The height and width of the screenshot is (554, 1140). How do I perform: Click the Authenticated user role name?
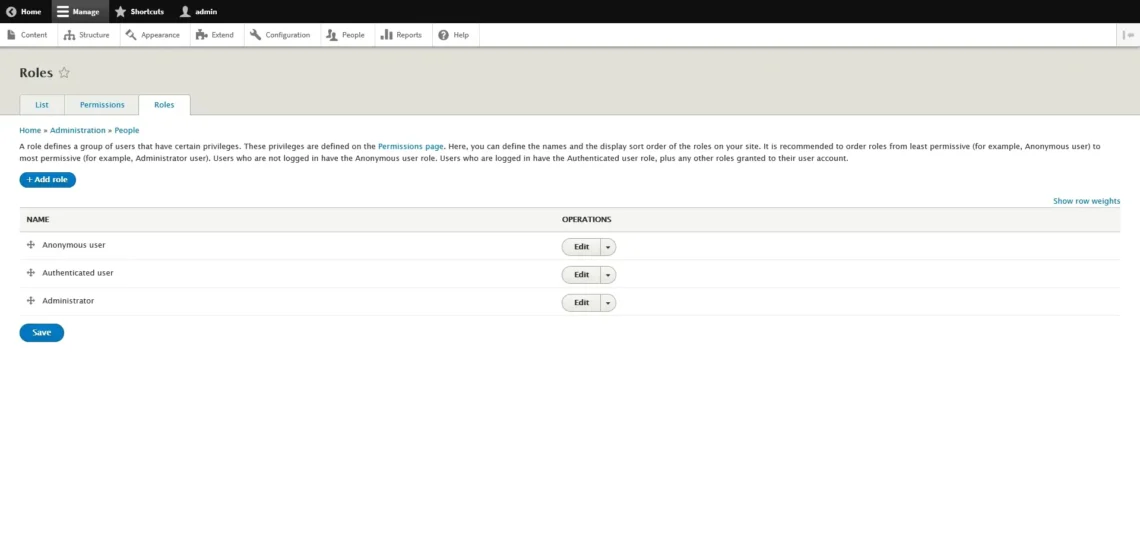click(78, 273)
